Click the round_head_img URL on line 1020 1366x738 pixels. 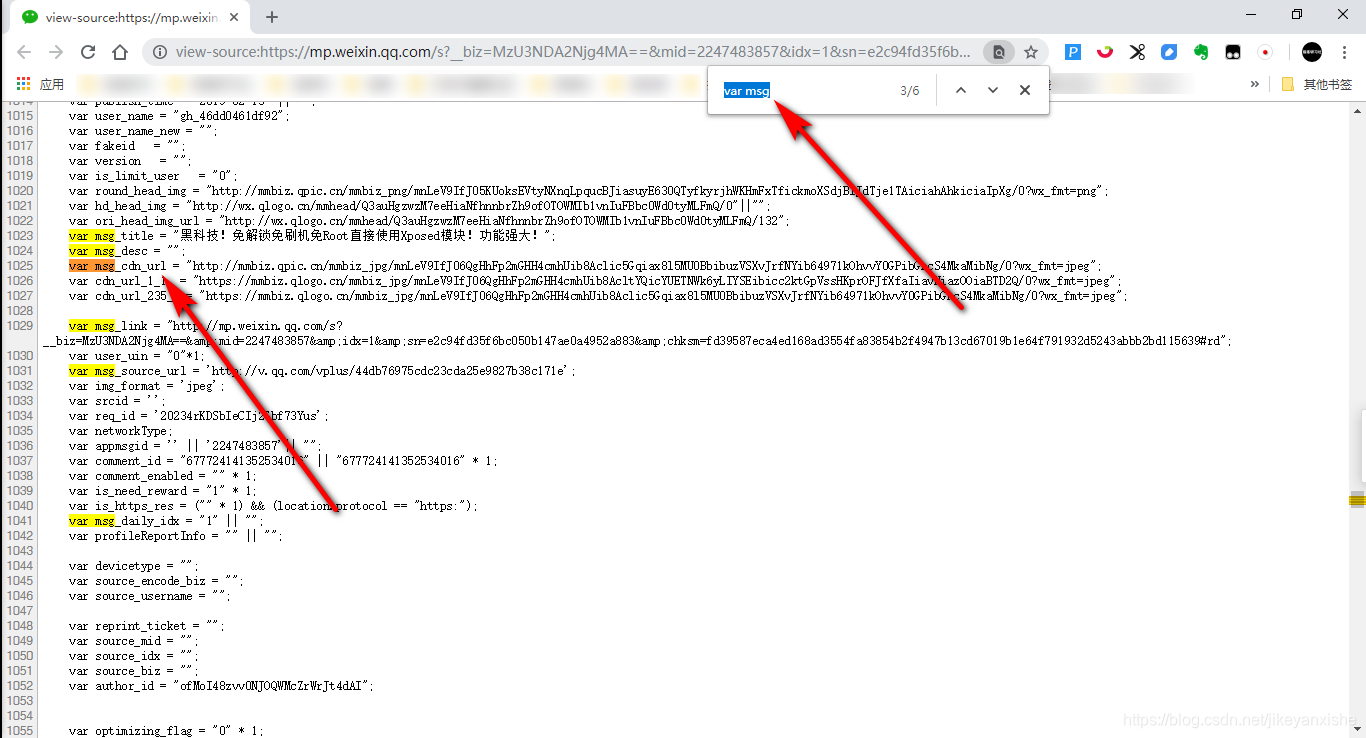pyautogui.click(x=657, y=190)
